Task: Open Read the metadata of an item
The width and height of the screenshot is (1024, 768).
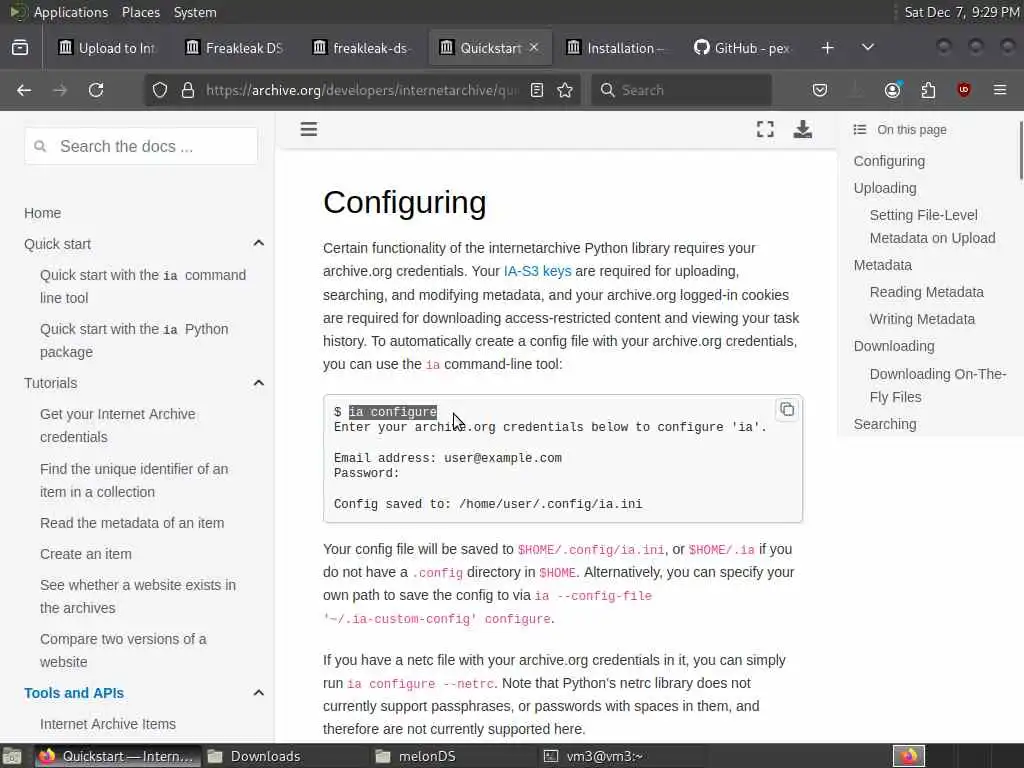Action: tap(132, 523)
